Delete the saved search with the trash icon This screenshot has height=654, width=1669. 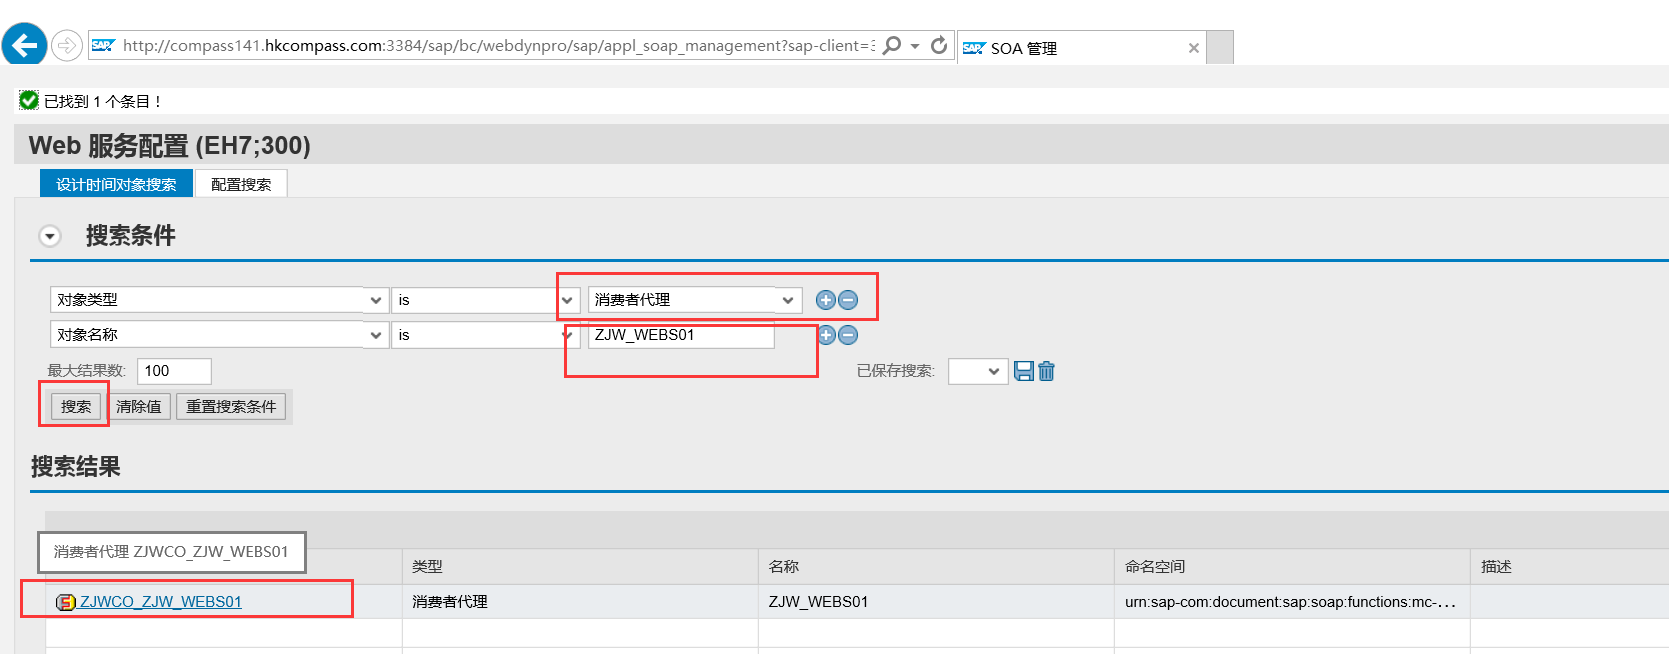(1047, 371)
